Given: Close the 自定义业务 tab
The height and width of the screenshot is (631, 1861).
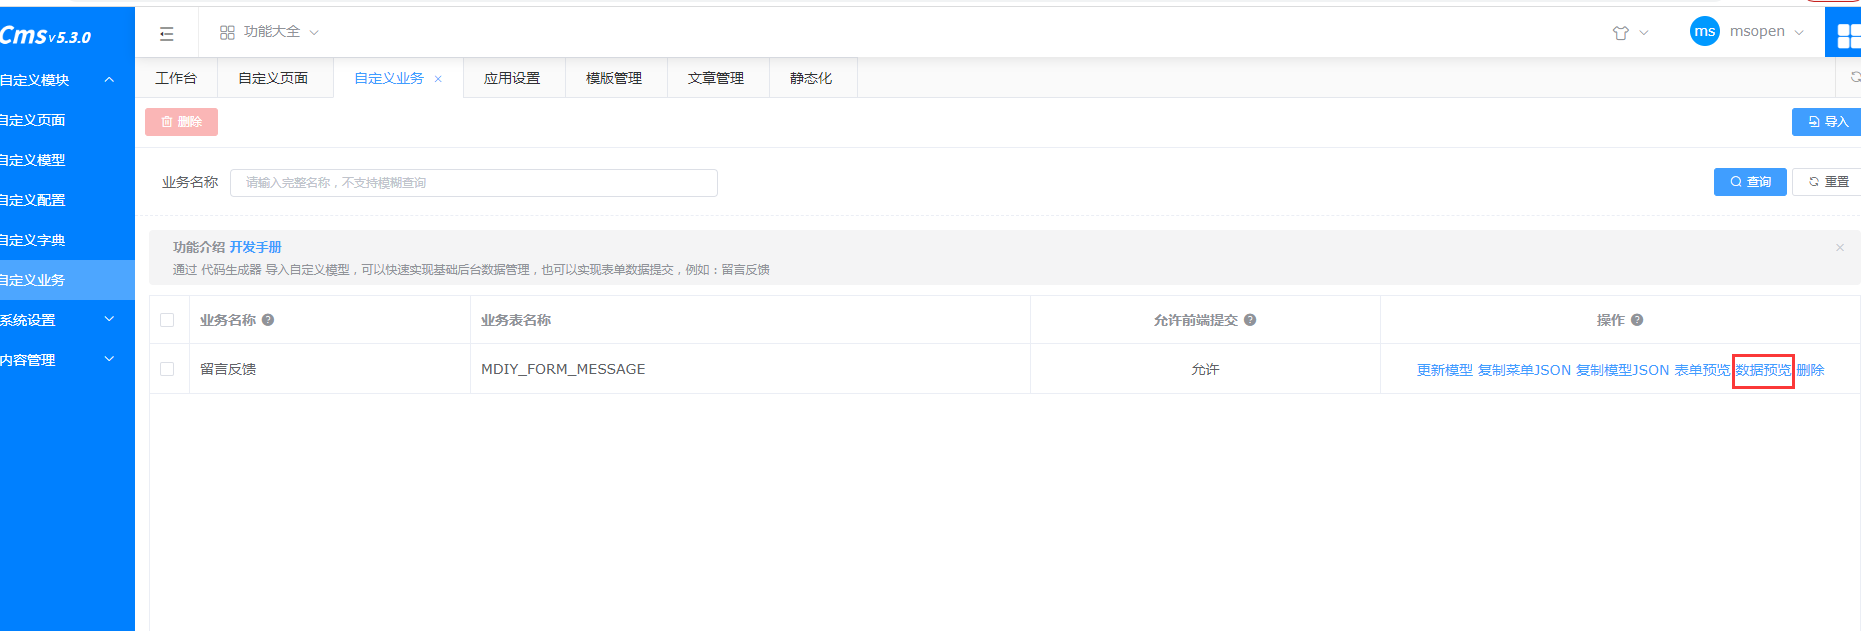Looking at the screenshot, I should [x=438, y=79].
